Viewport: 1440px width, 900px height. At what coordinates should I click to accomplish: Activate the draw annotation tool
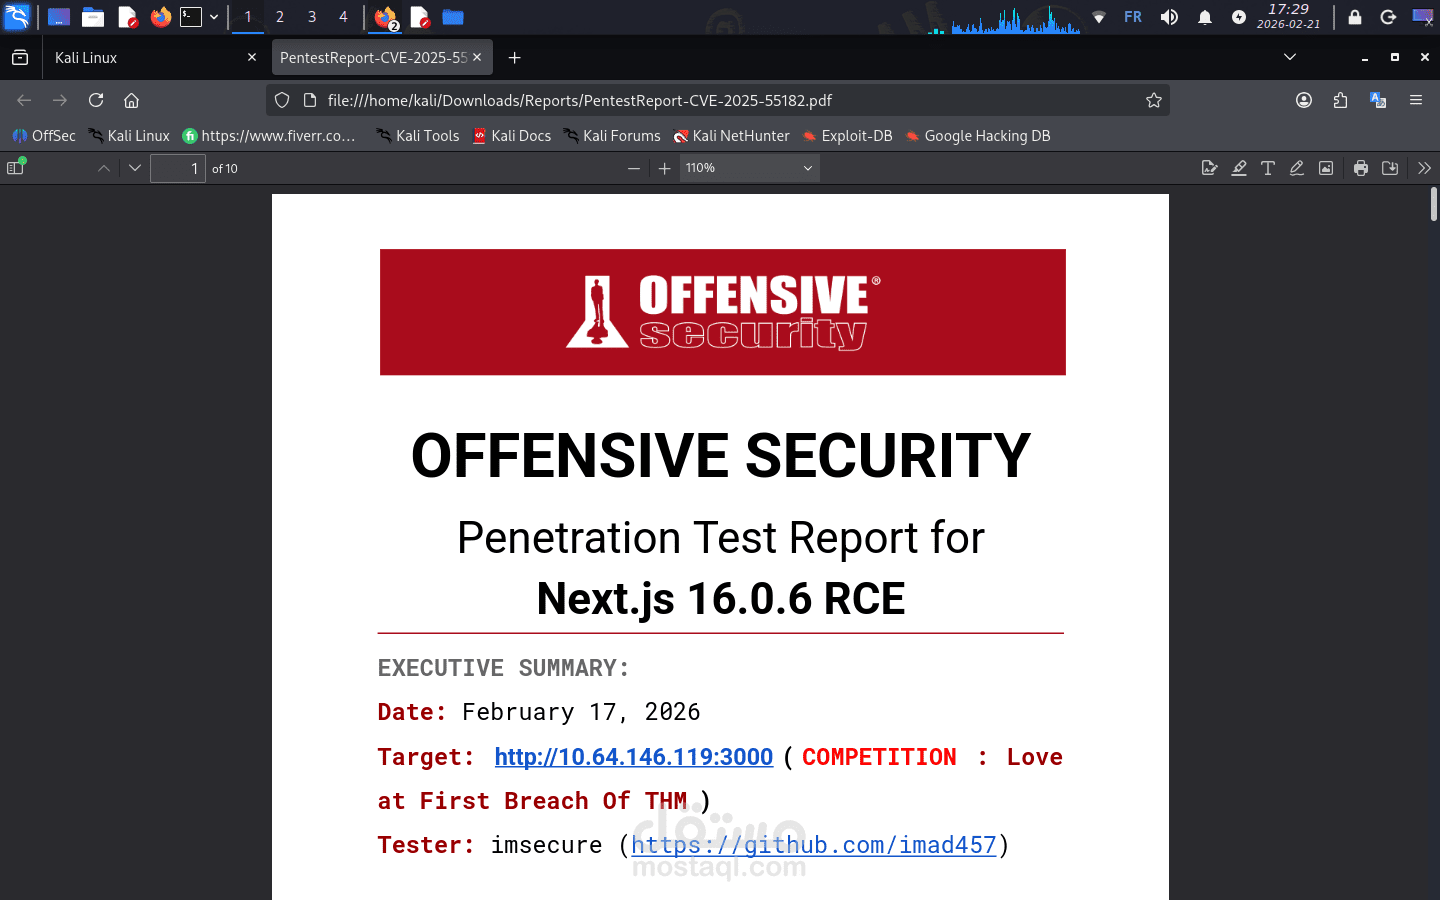point(1297,167)
